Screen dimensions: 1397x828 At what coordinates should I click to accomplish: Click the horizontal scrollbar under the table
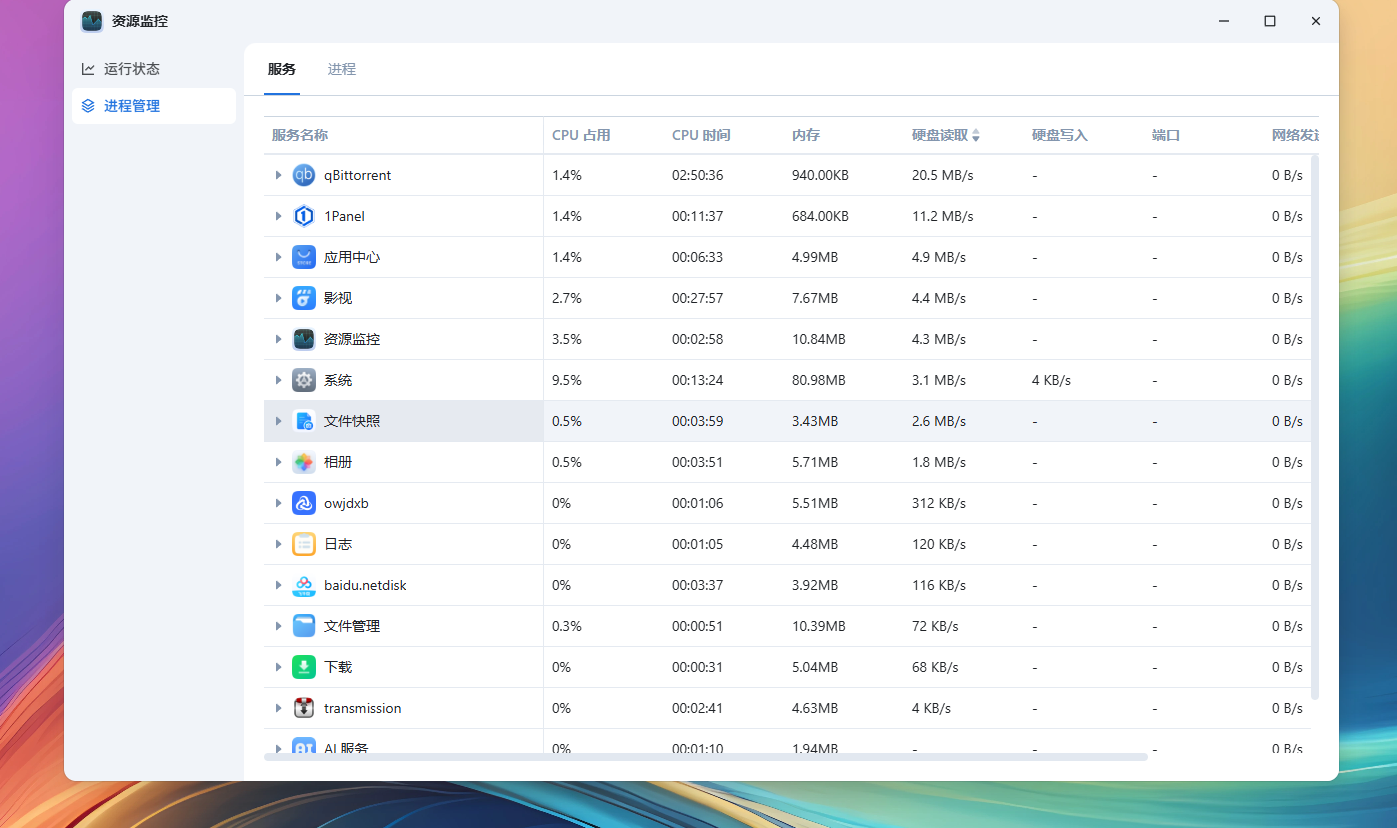[706, 757]
